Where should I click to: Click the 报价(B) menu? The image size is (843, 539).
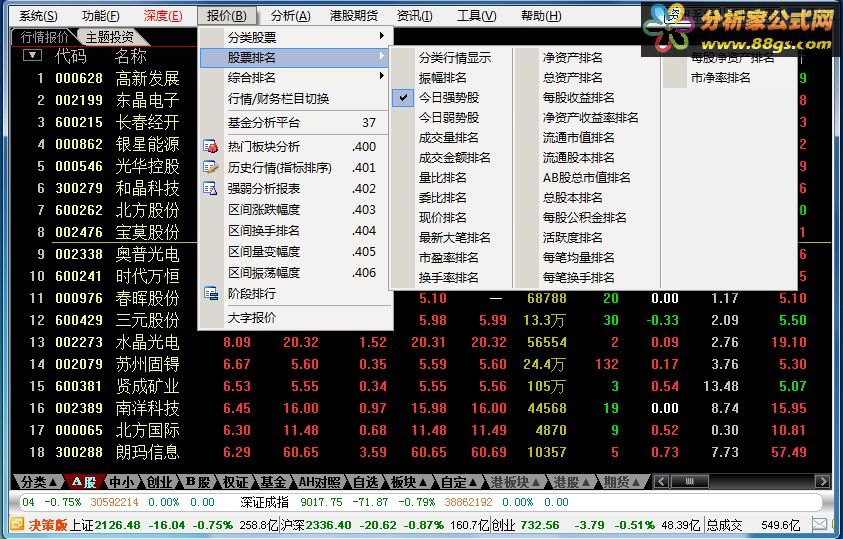pos(226,16)
